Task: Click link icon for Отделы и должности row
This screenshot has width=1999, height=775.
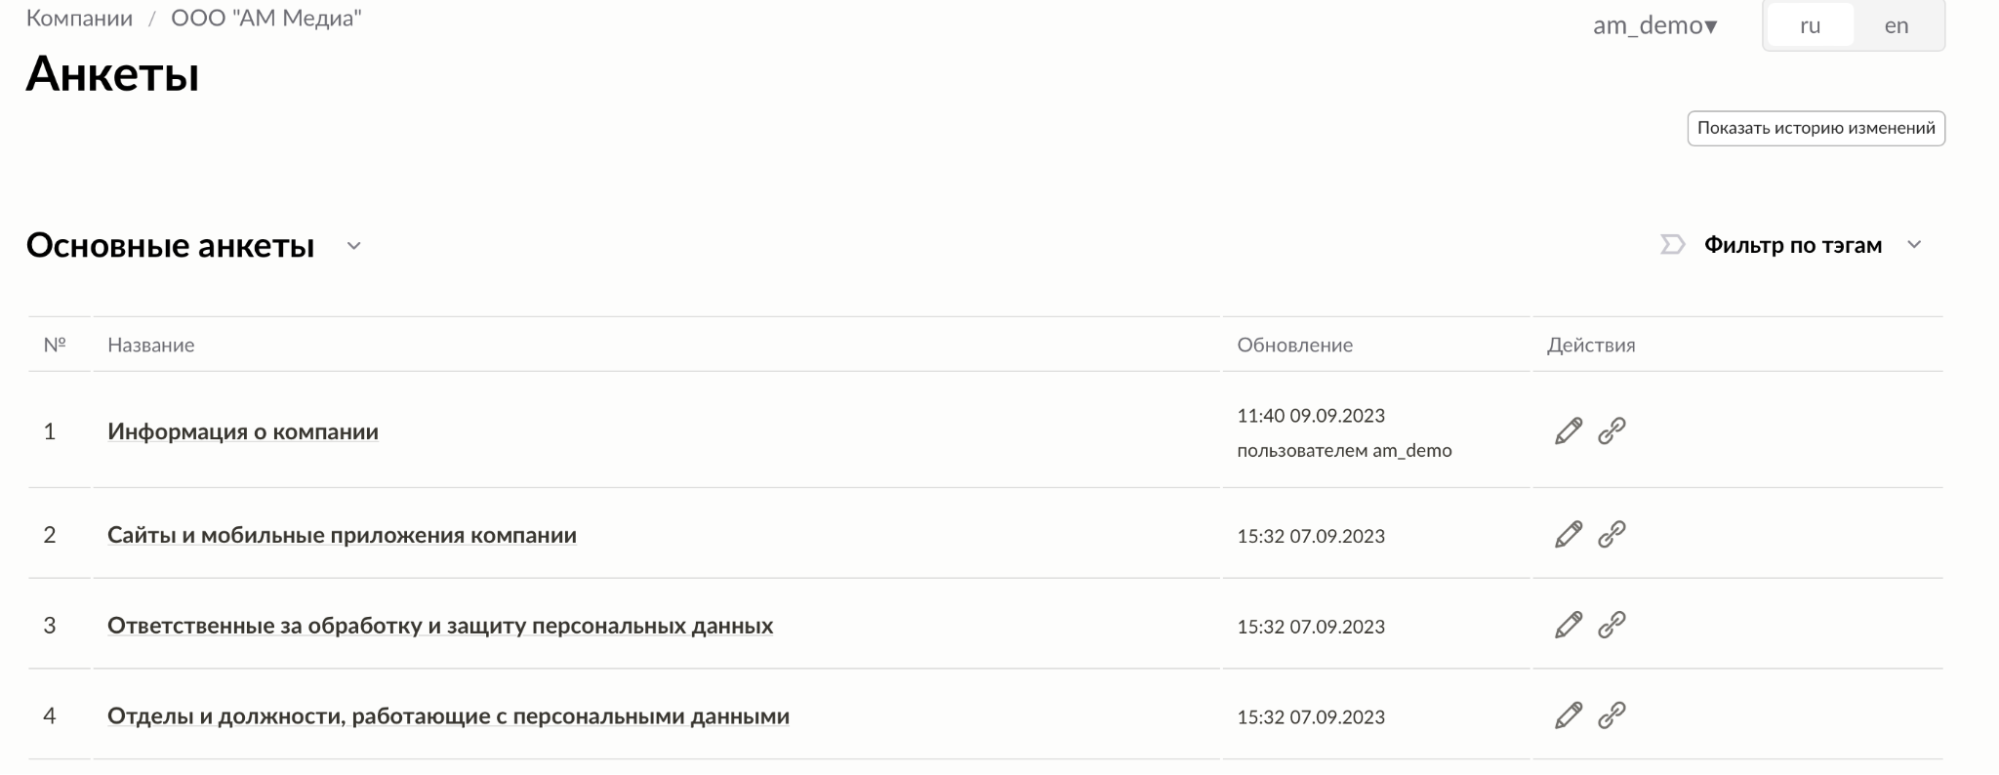Action: (x=1611, y=716)
